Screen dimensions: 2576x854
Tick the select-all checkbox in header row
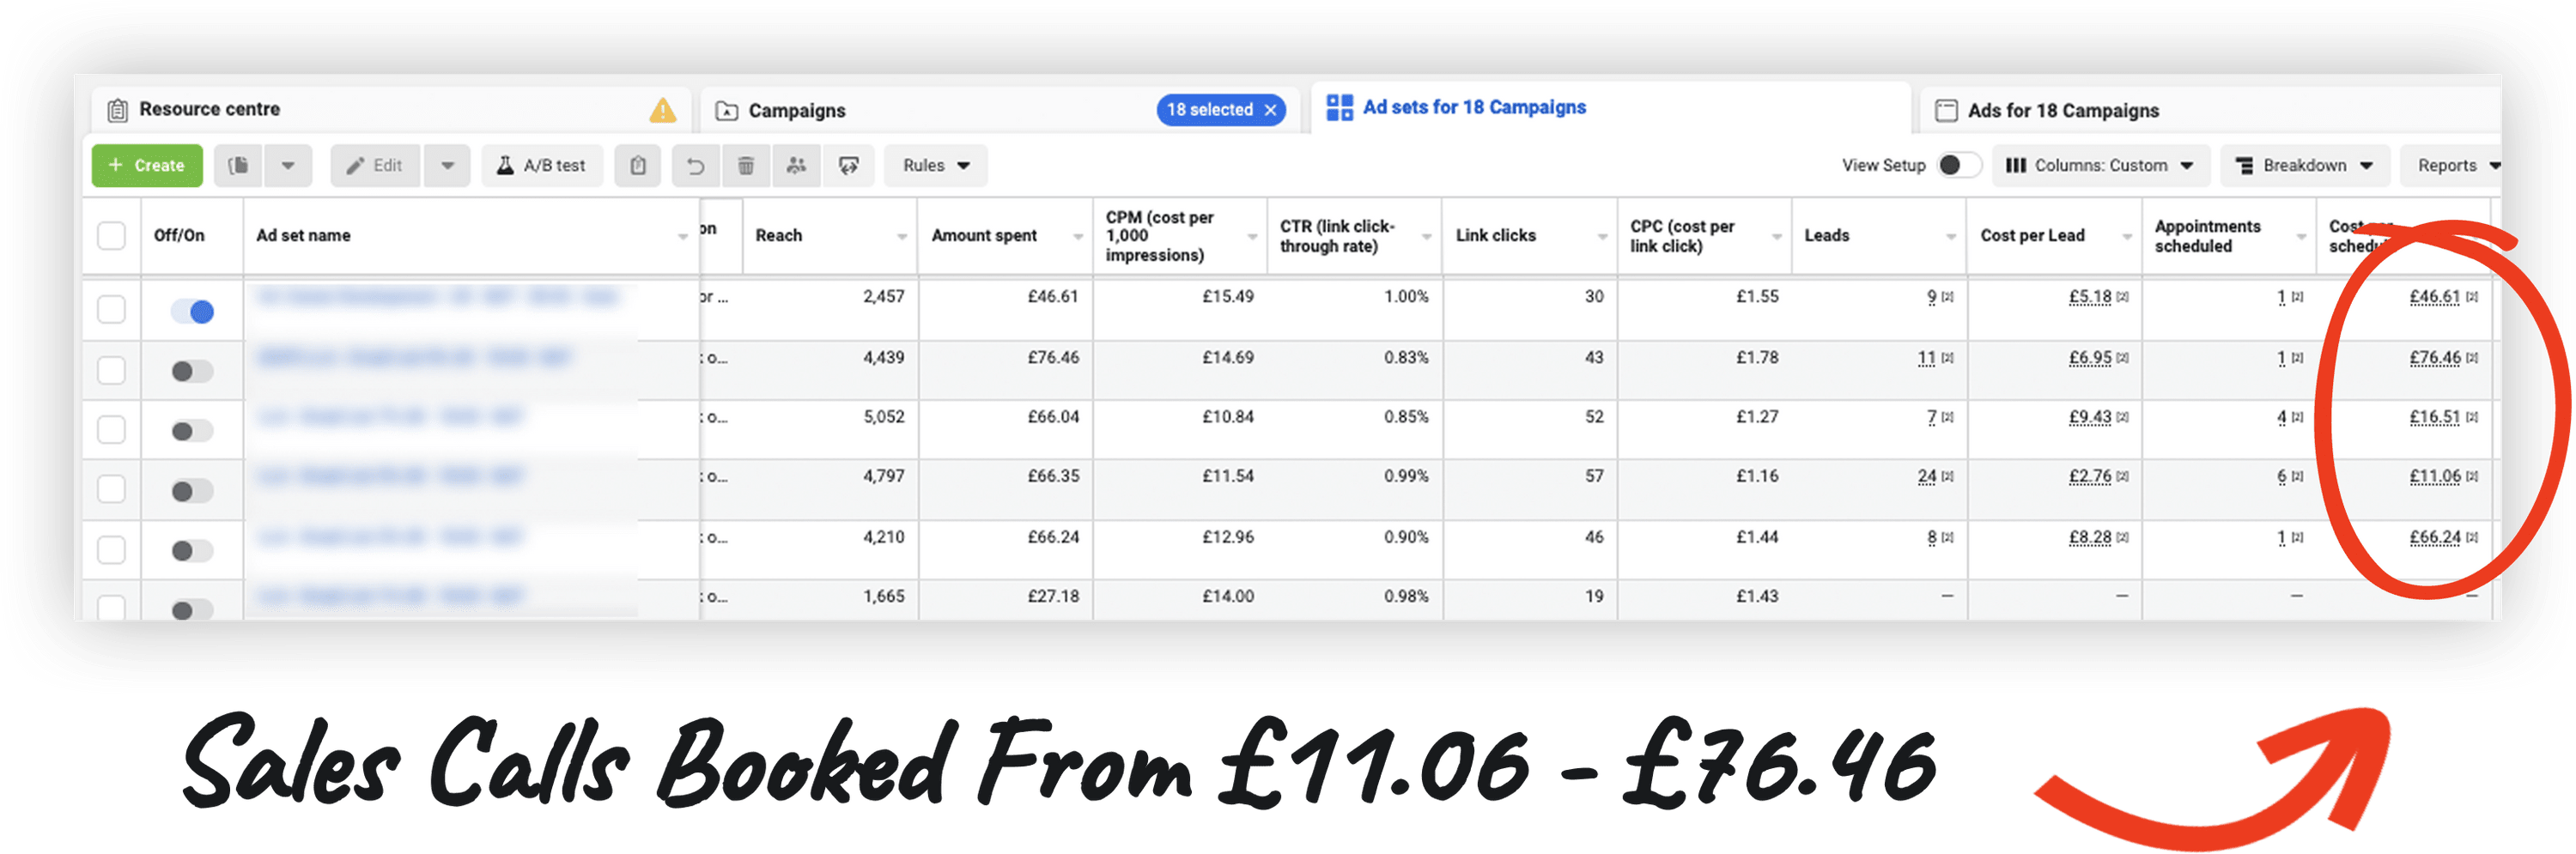coord(111,236)
